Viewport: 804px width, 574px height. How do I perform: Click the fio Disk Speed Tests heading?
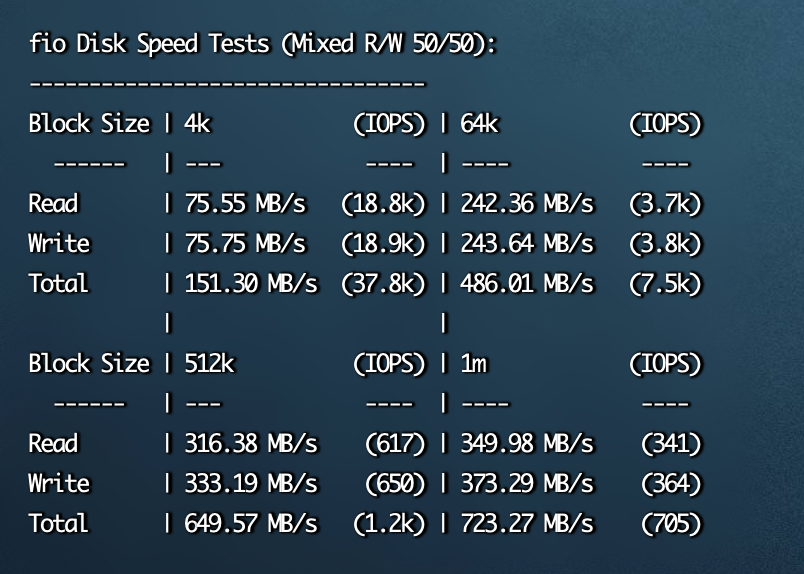pyautogui.click(x=263, y=44)
